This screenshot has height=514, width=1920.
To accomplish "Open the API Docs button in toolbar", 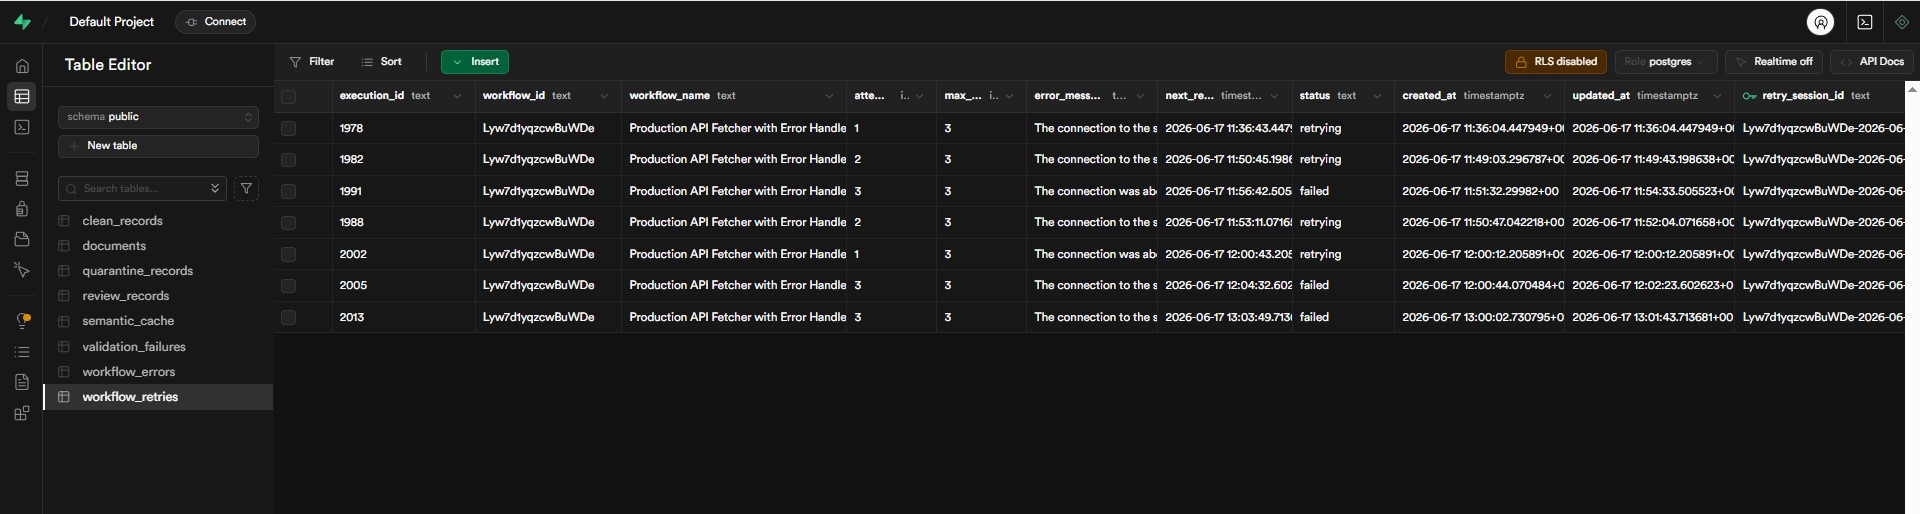I will [1872, 62].
